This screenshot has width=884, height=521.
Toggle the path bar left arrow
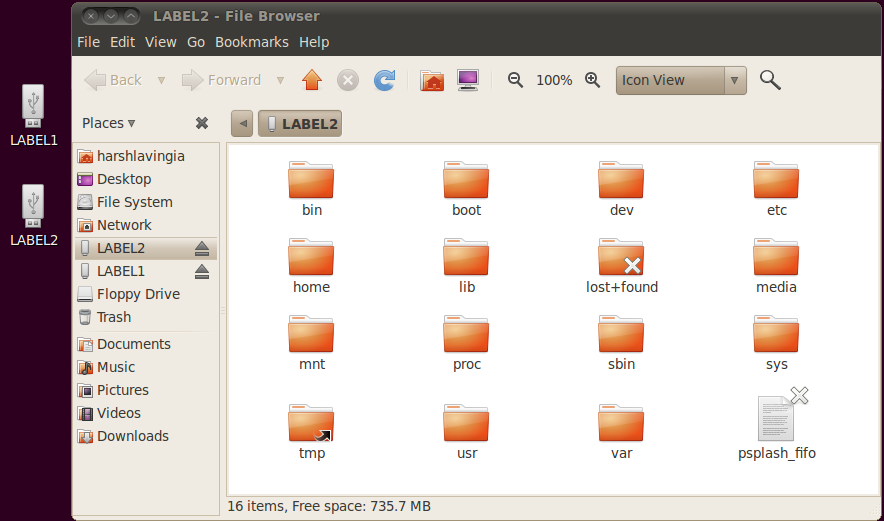click(x=242, y=123)
